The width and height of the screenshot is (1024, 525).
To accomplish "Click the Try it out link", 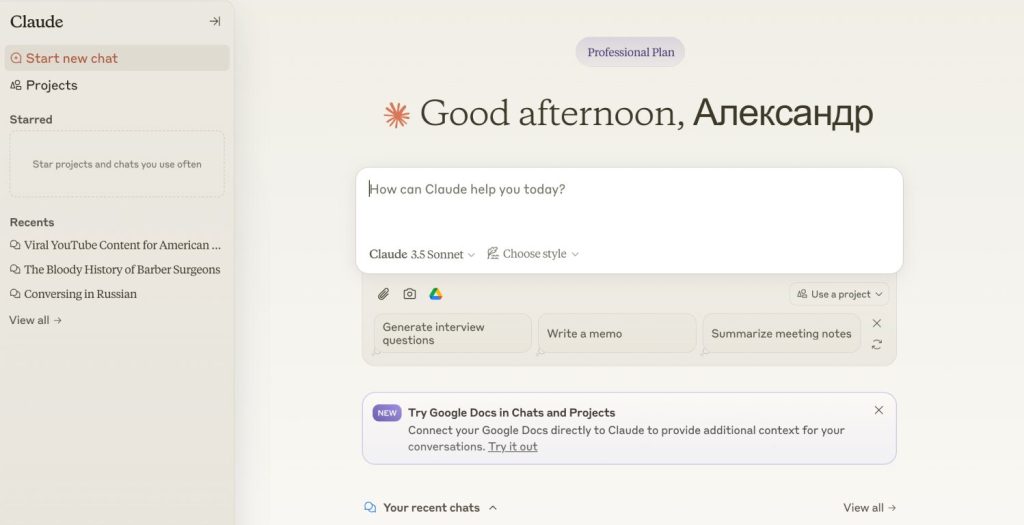I will click(513, 447).
